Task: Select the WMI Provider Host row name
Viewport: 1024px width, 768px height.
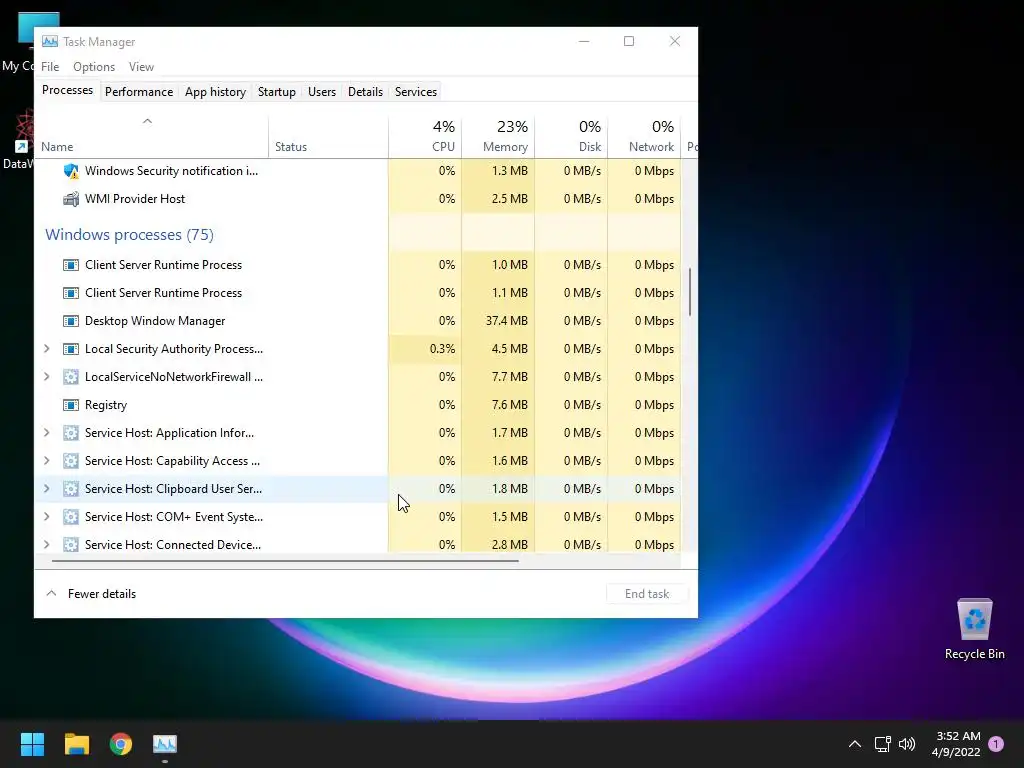Action: click(x=135, y=199)
